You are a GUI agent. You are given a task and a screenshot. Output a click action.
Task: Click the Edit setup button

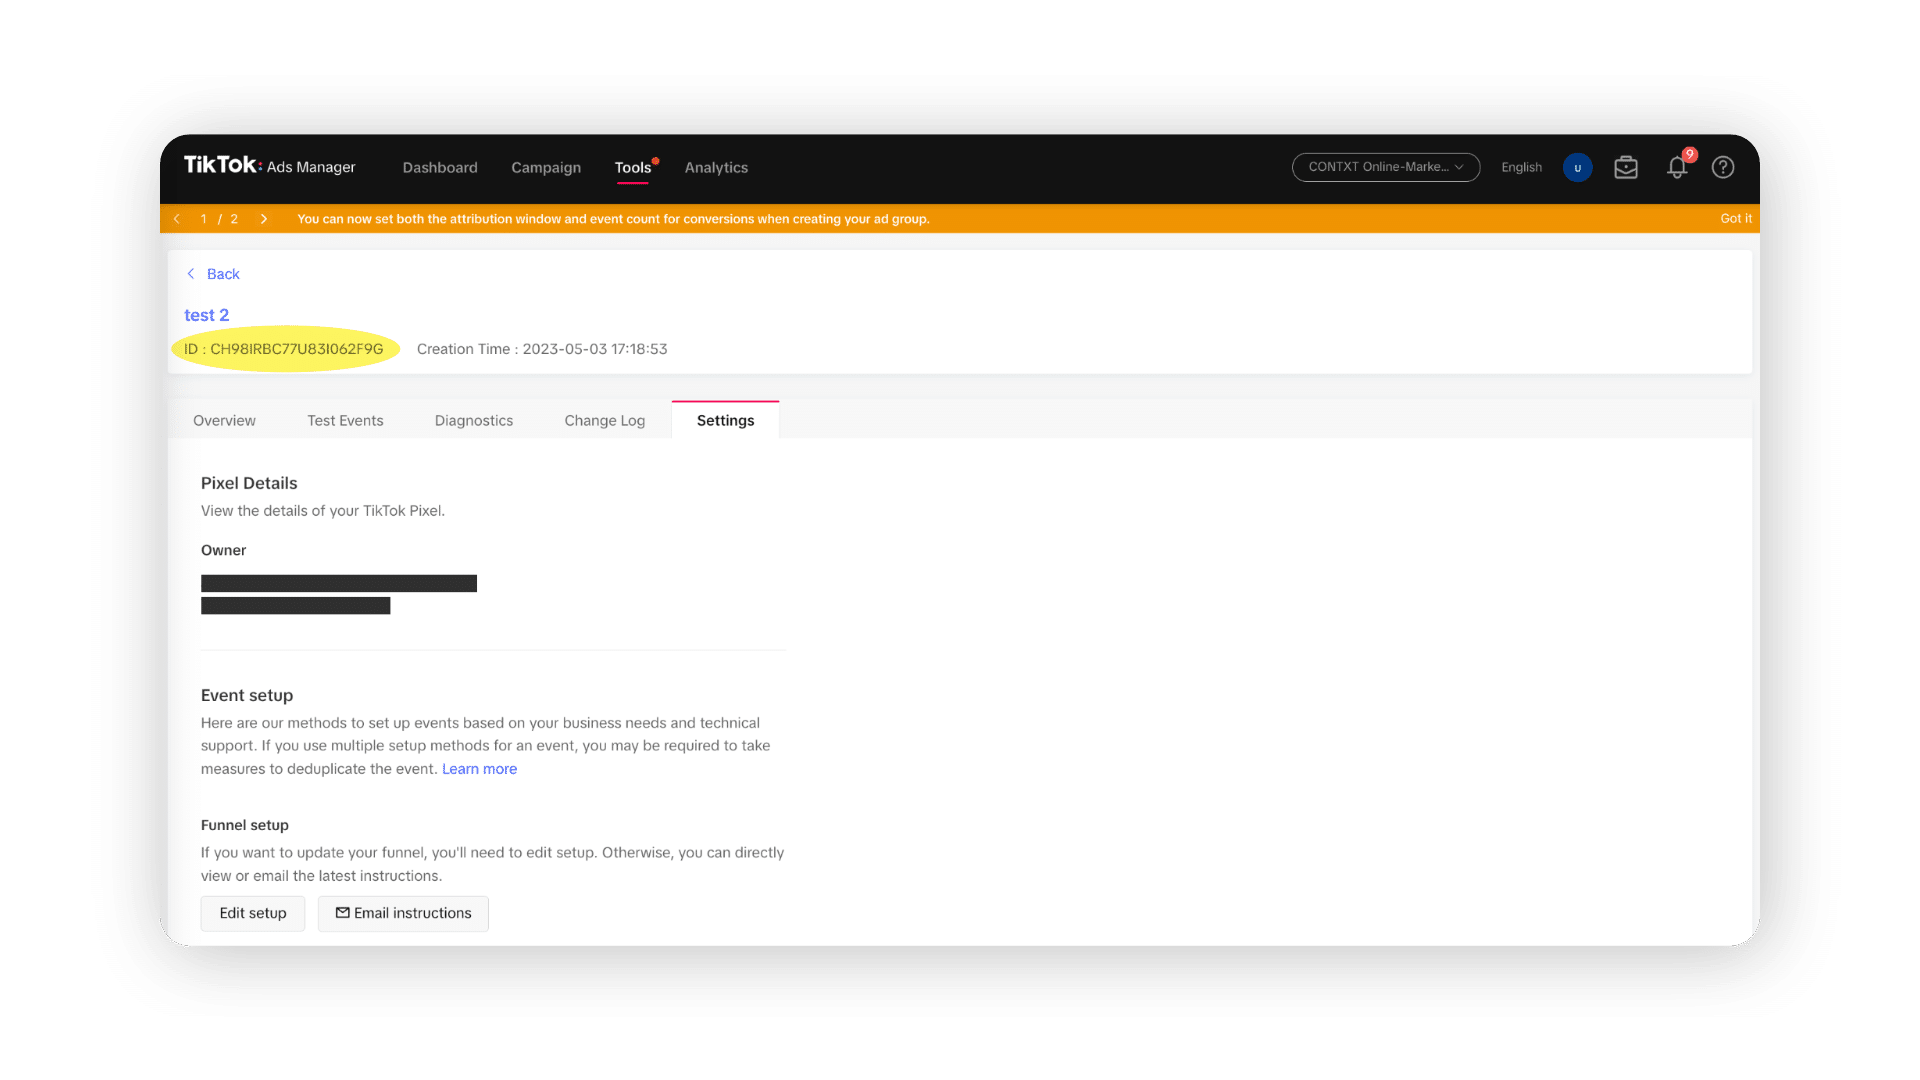pyautogui.click(x=253, y=914)
